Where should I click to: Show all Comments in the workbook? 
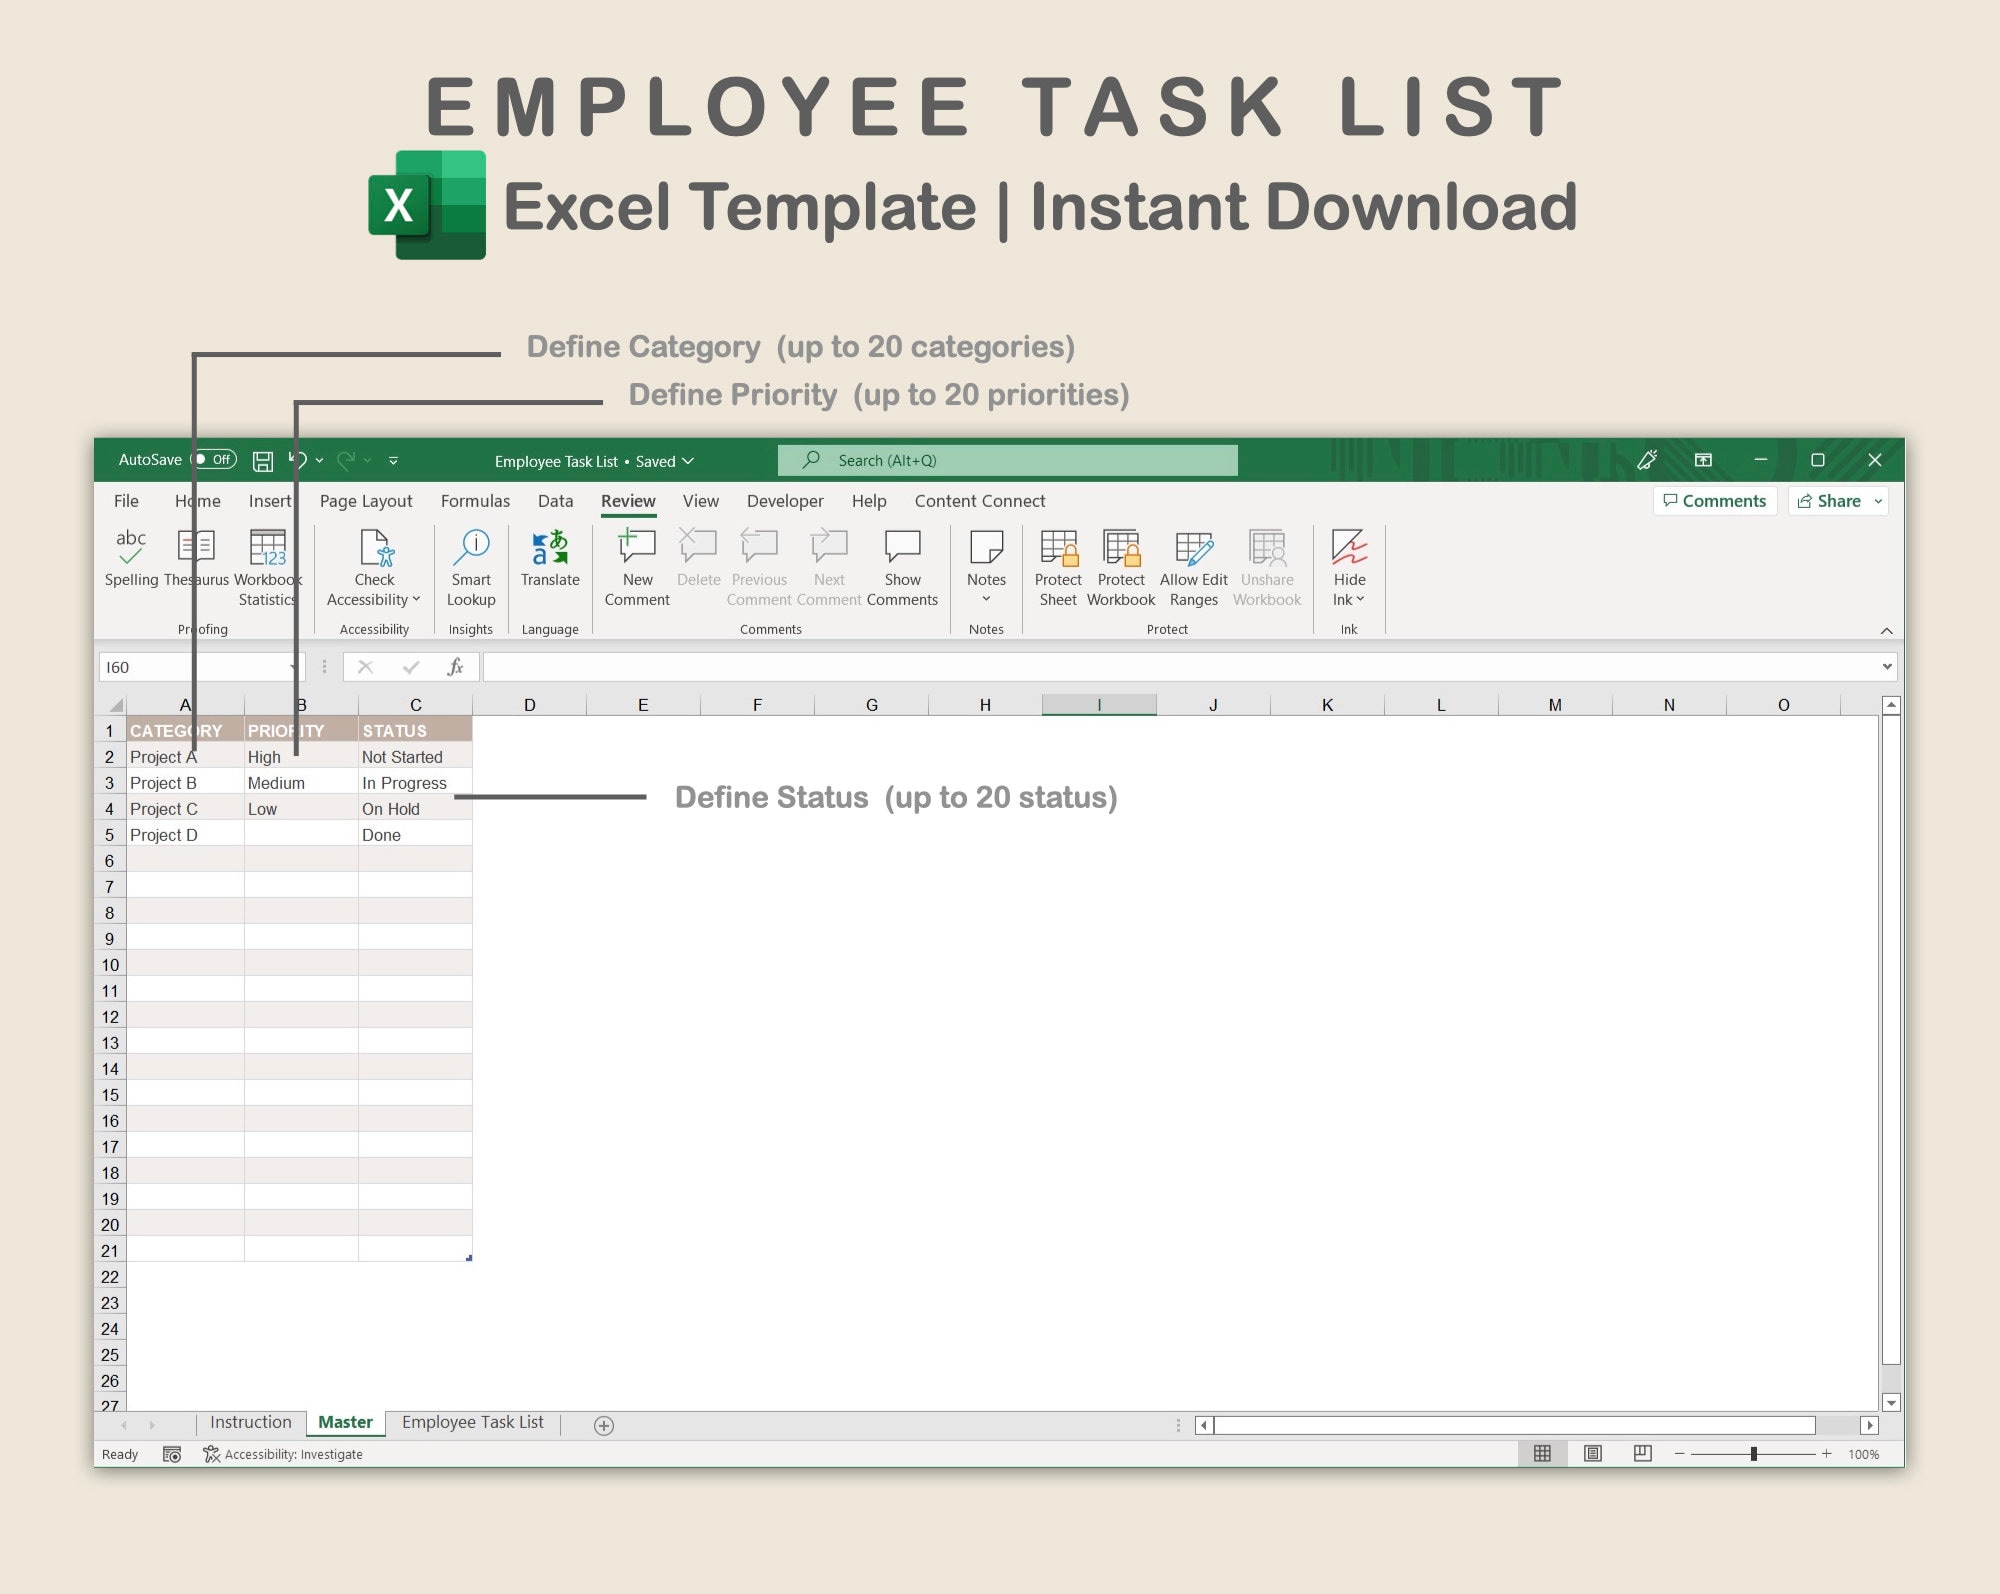click(902, 565)
